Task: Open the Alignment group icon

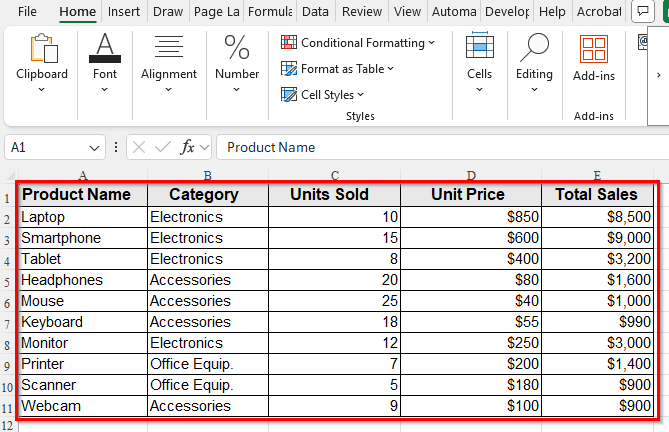Action: click(169, 47)
